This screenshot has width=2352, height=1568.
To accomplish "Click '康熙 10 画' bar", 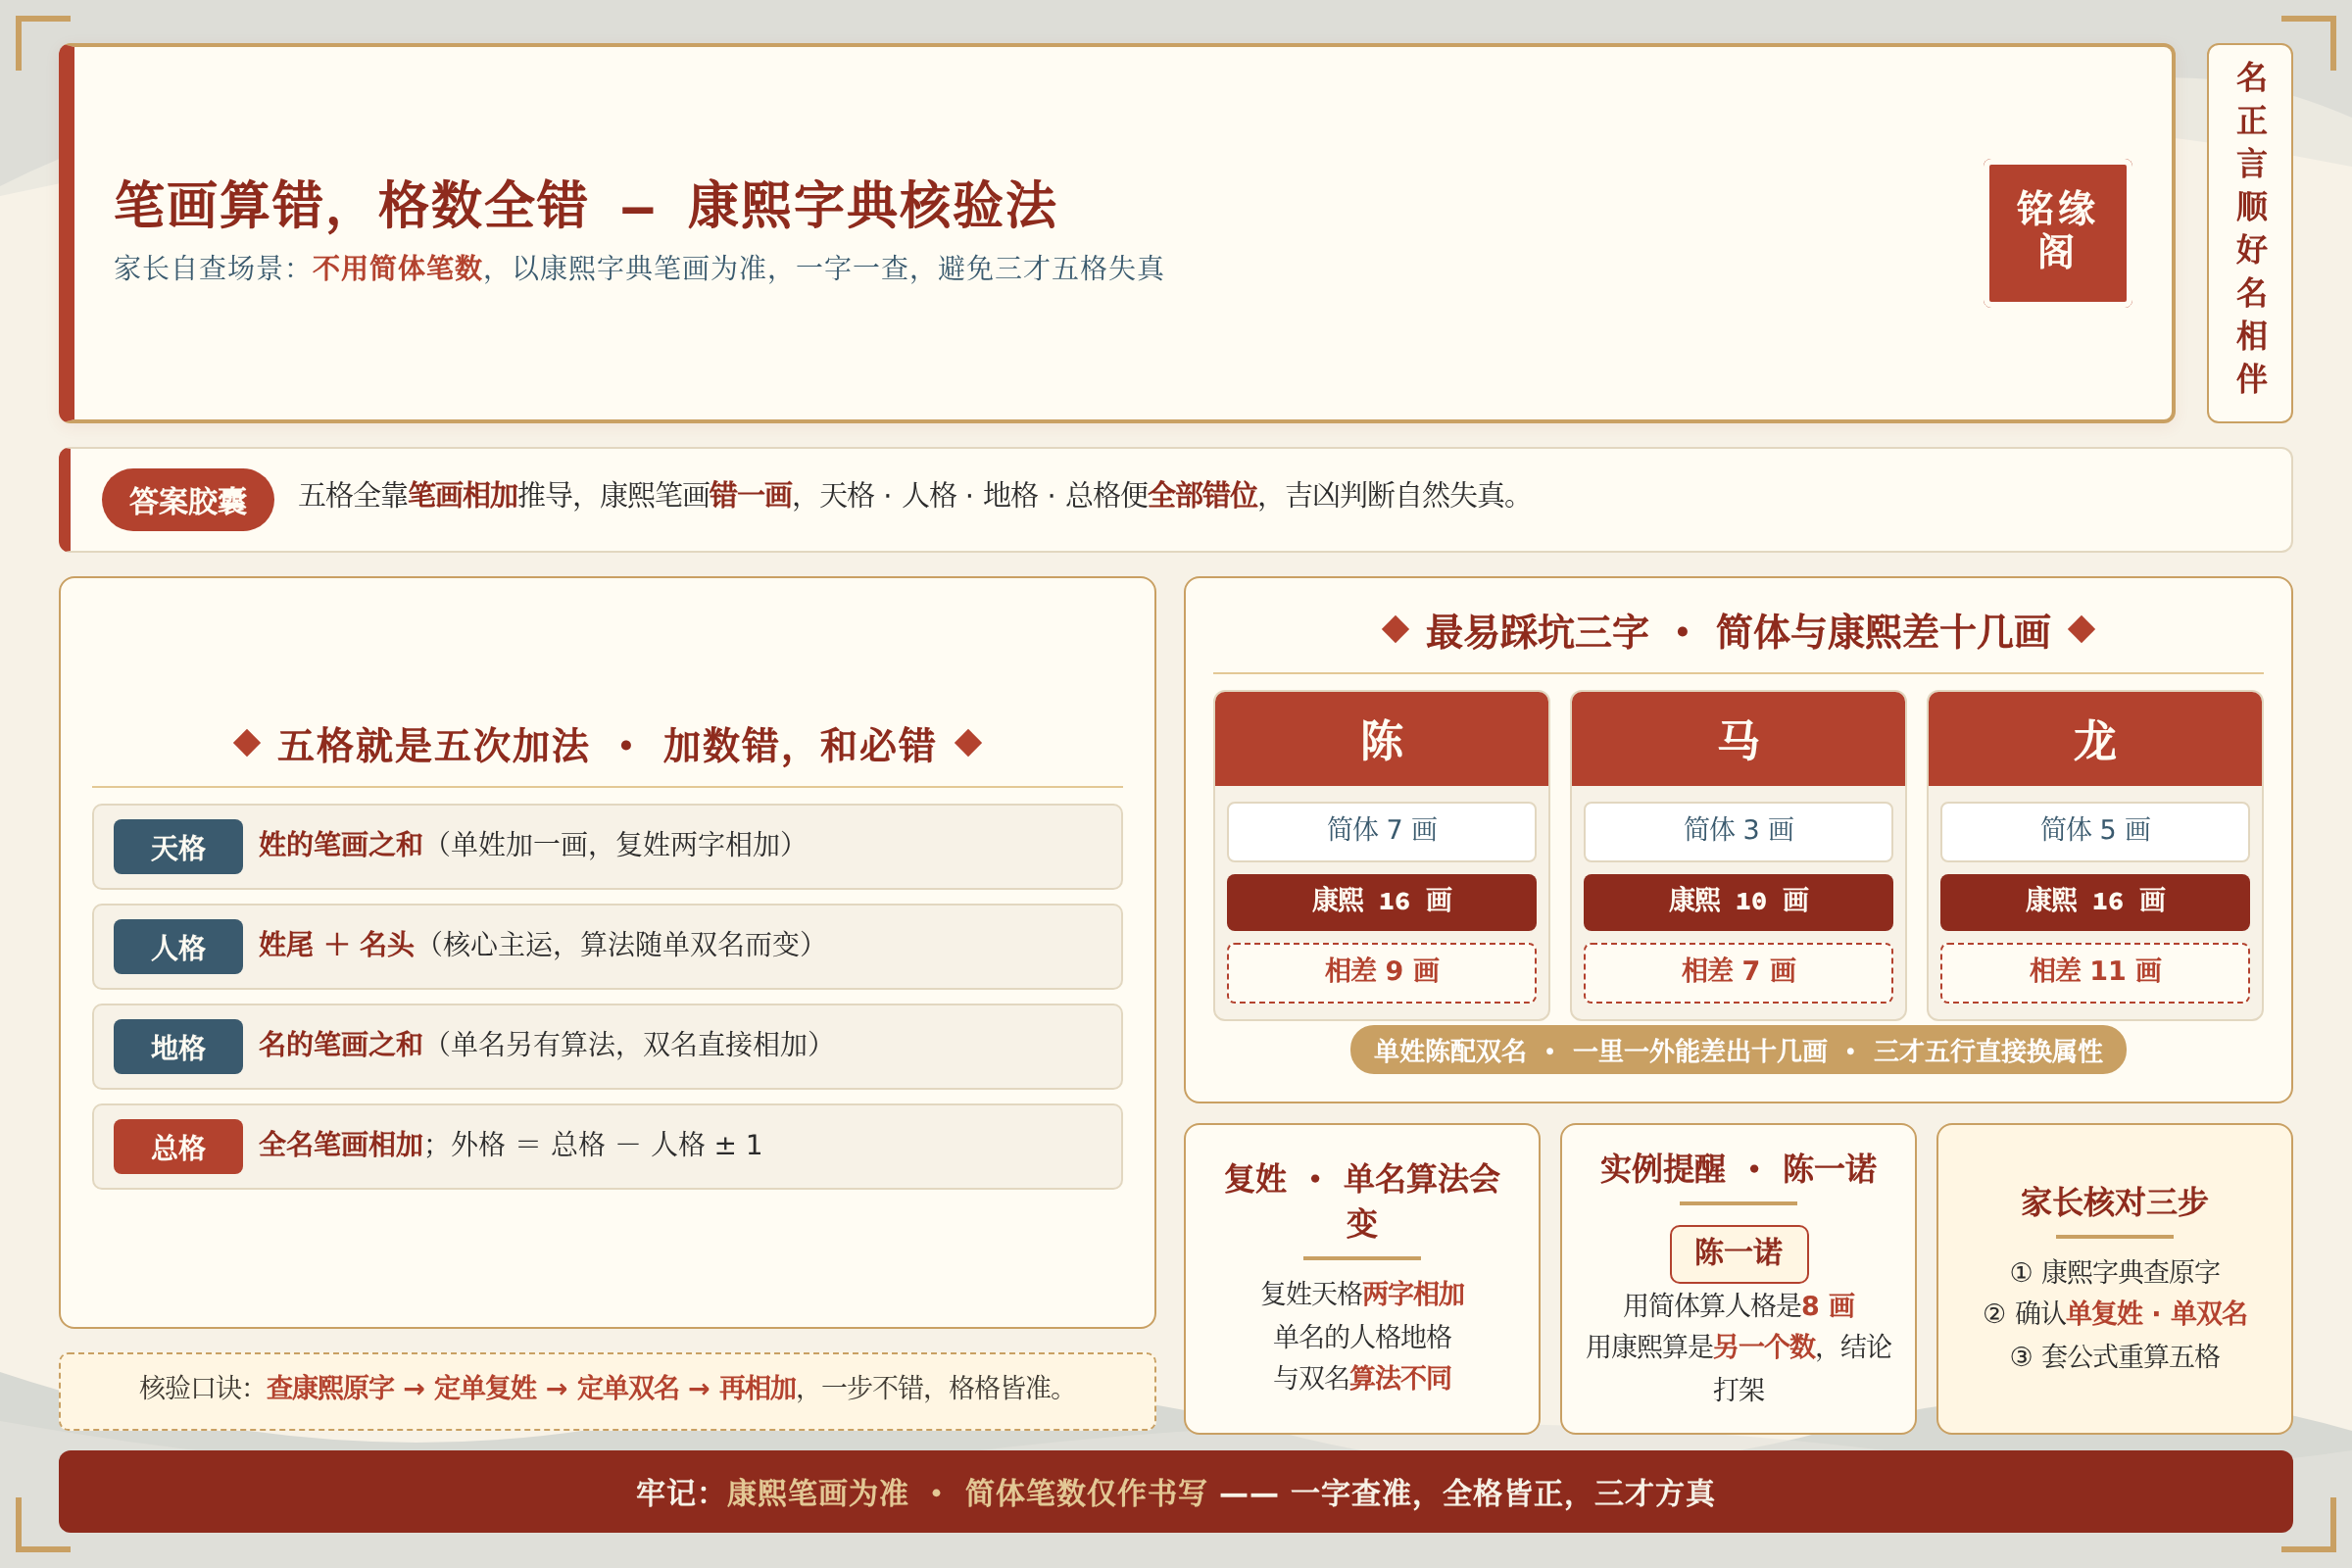I will tap(1738, 902).
